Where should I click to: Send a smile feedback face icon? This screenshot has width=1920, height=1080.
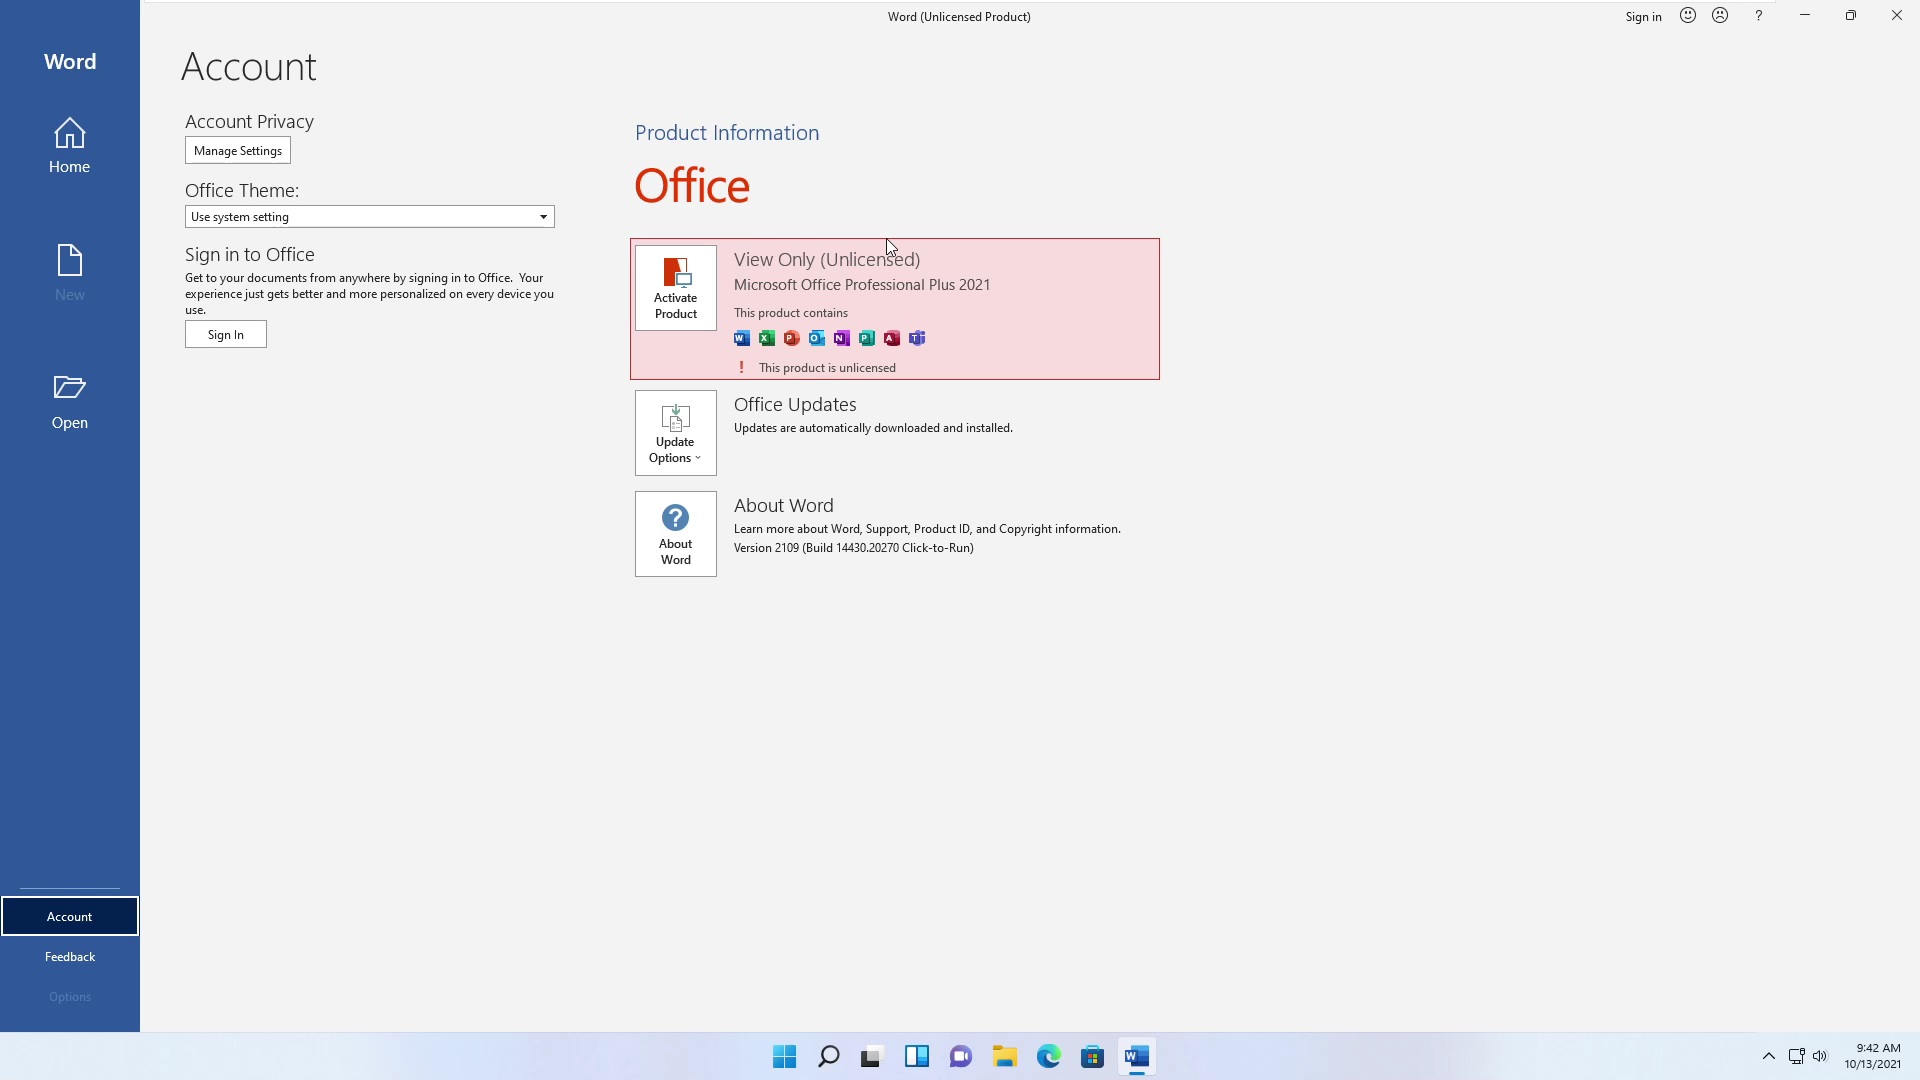pos(1688,16)
